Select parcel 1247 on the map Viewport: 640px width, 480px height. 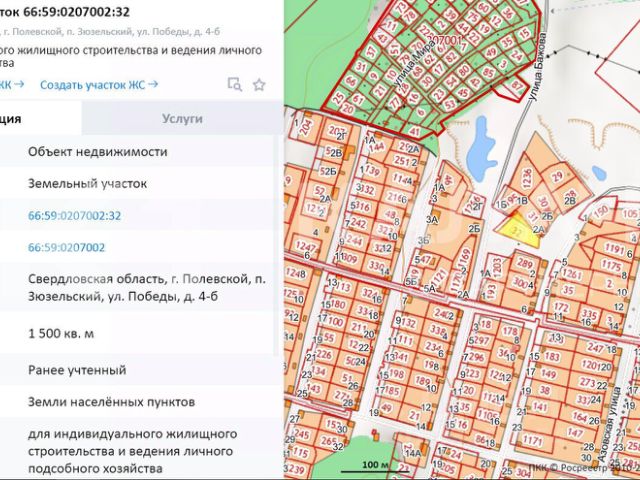[x=305, y=246]
